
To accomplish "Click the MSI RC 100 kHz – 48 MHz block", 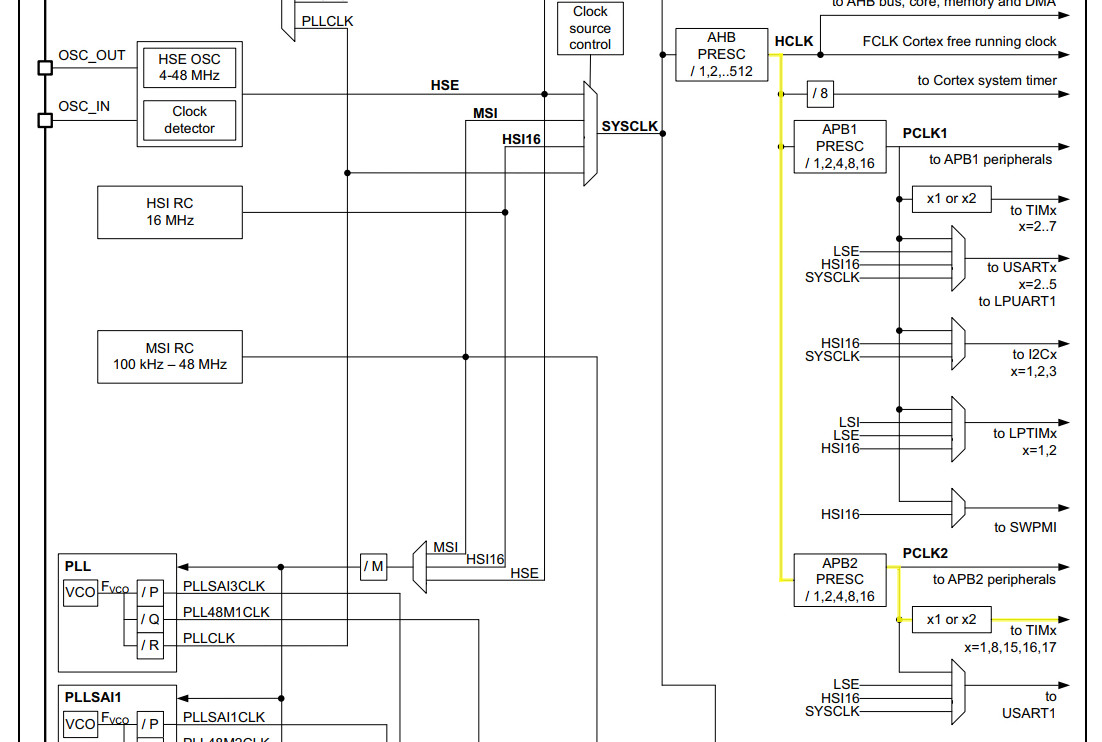I will pos(168,356).
